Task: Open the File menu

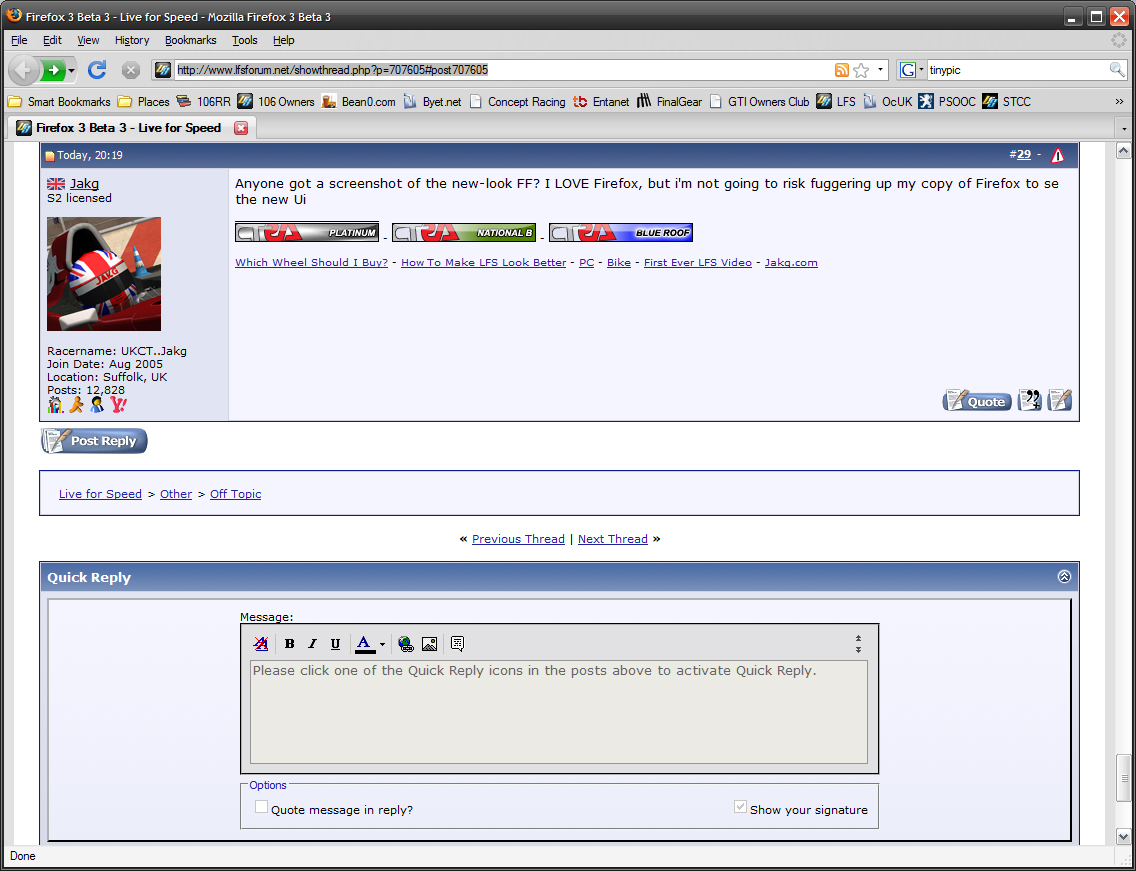Action: pyautogui.click(x=19, y=41)
